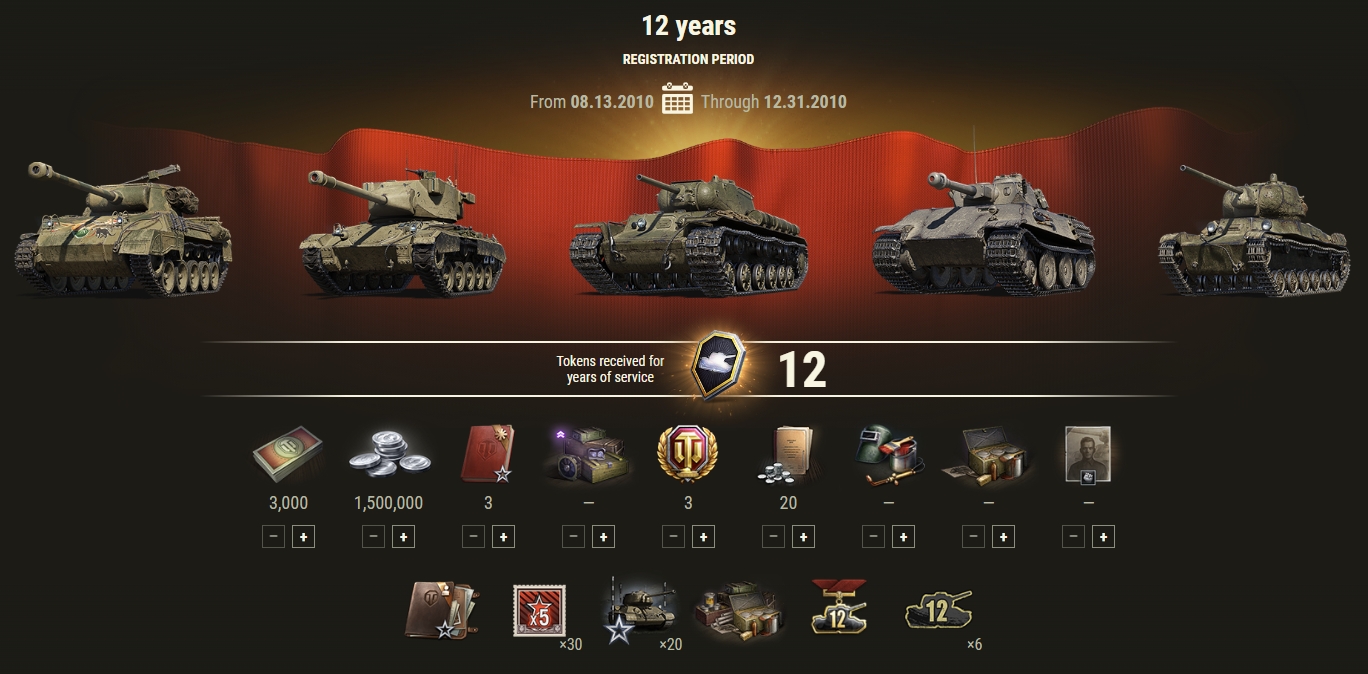Add one to the ammo crate reward
Viewport: 1368px width, 674px height.
pyautogui.click(x=1003, y=537)
